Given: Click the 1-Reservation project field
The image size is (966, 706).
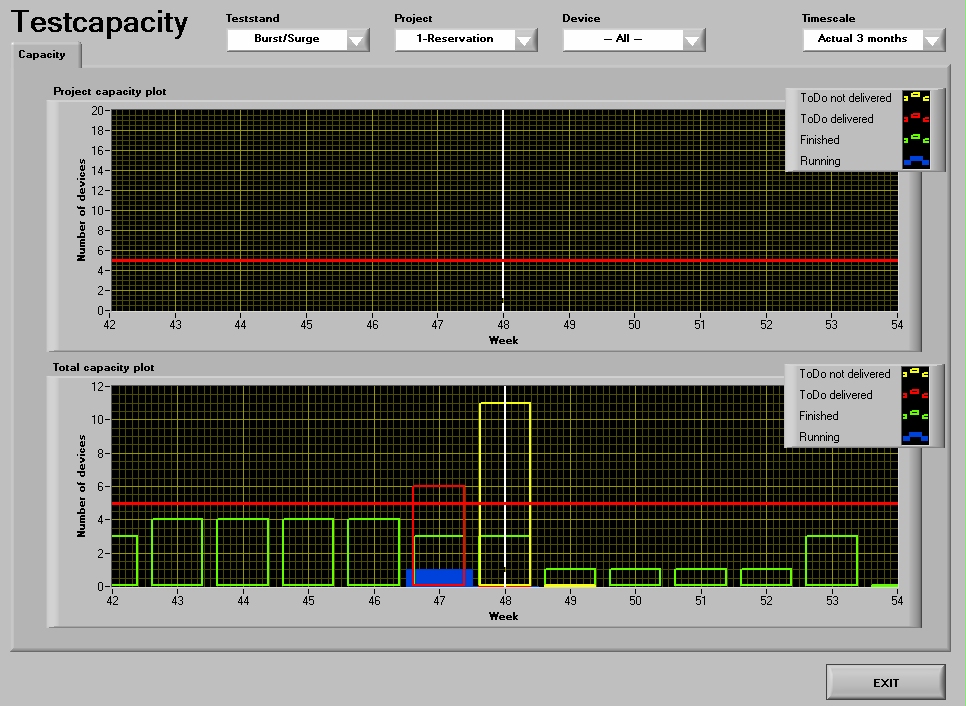Looking at the screenshot, I should coord(455,39).
